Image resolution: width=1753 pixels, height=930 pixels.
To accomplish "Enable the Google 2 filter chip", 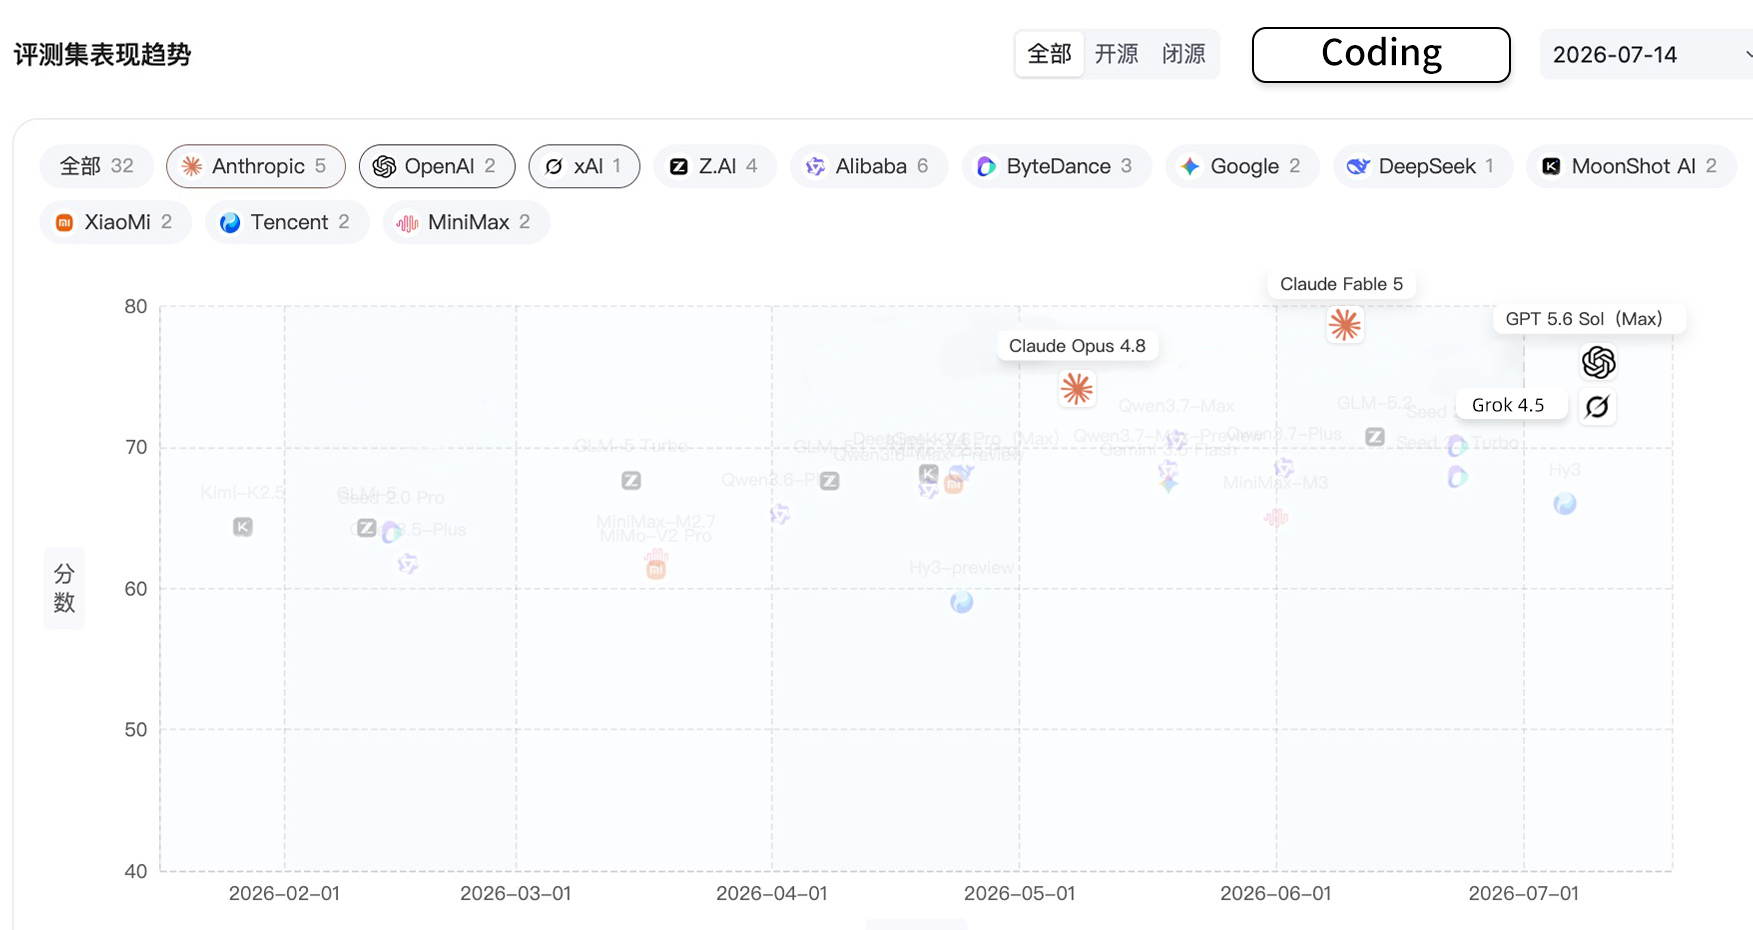I will pos(1243,166).
